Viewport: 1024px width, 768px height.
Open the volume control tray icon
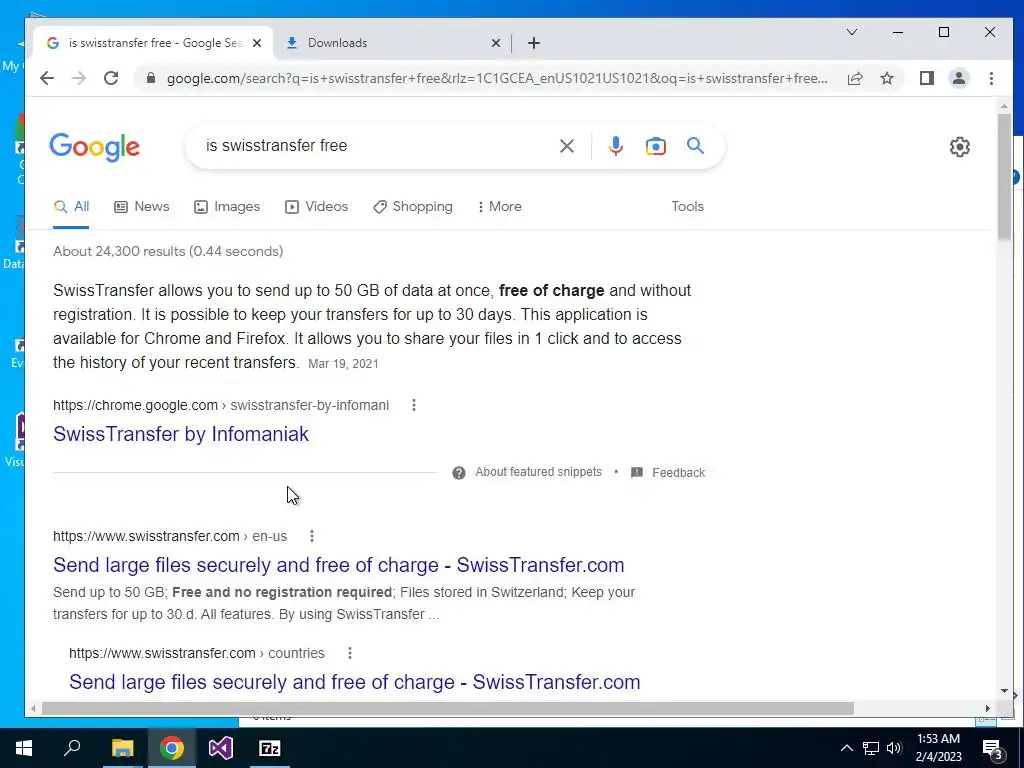894,748
